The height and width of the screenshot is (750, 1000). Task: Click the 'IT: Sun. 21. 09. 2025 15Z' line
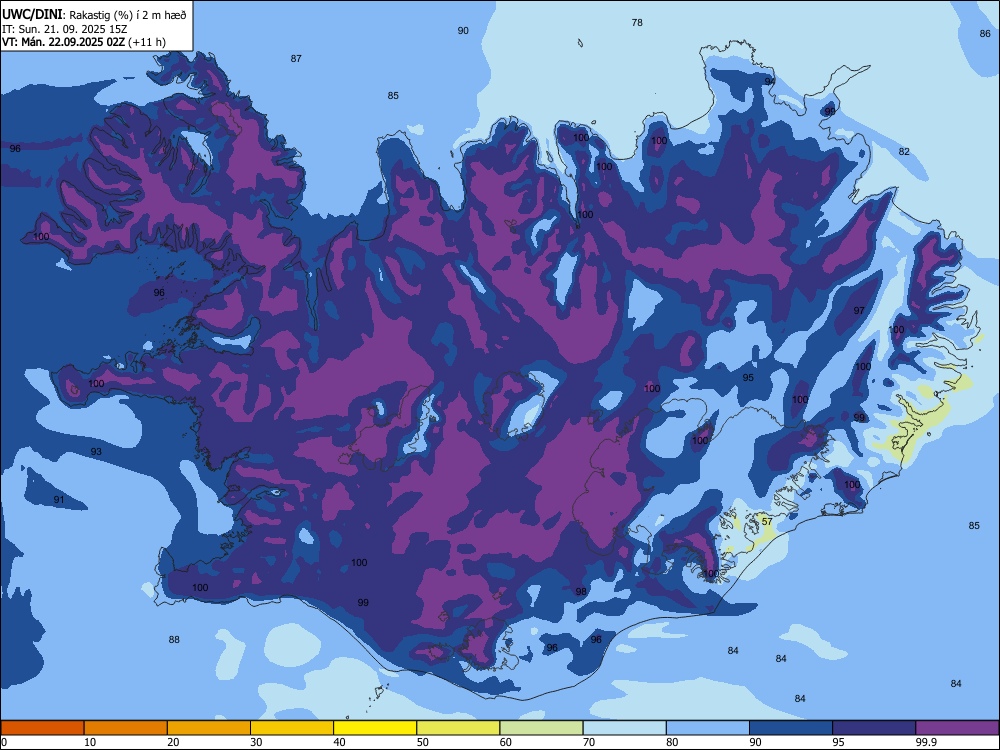tap(64, 29)
